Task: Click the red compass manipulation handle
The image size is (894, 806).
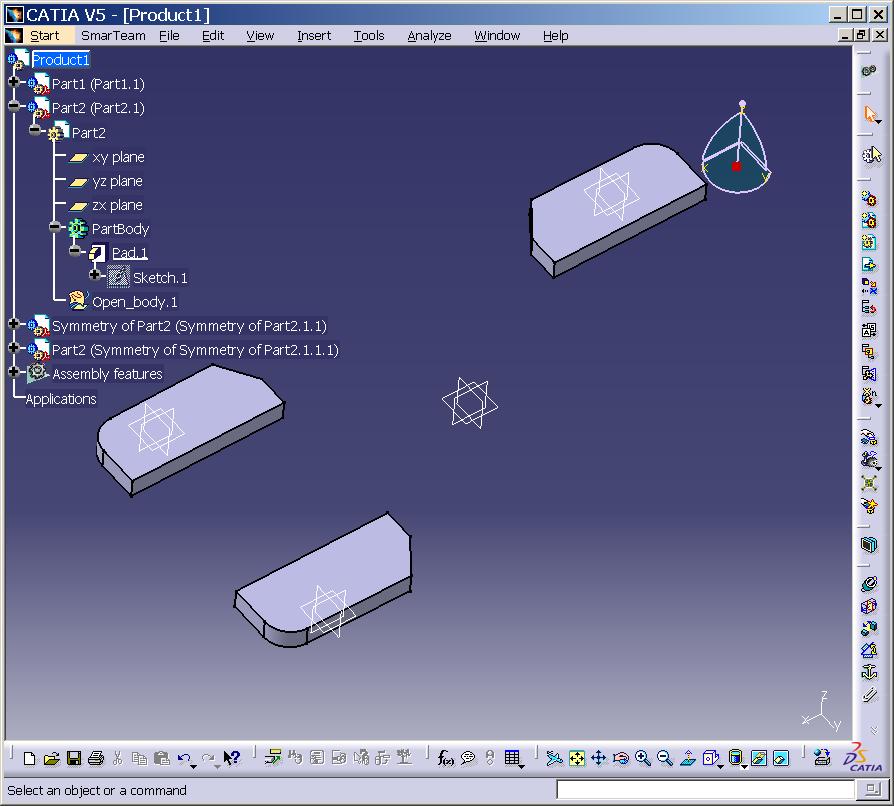Action: click(736, 166)
